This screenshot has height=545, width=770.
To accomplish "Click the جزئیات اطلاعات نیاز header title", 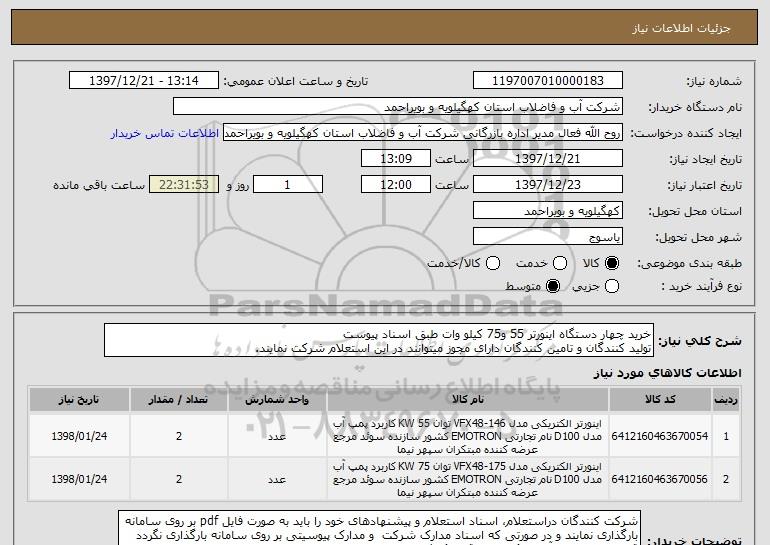I will 681,28.
